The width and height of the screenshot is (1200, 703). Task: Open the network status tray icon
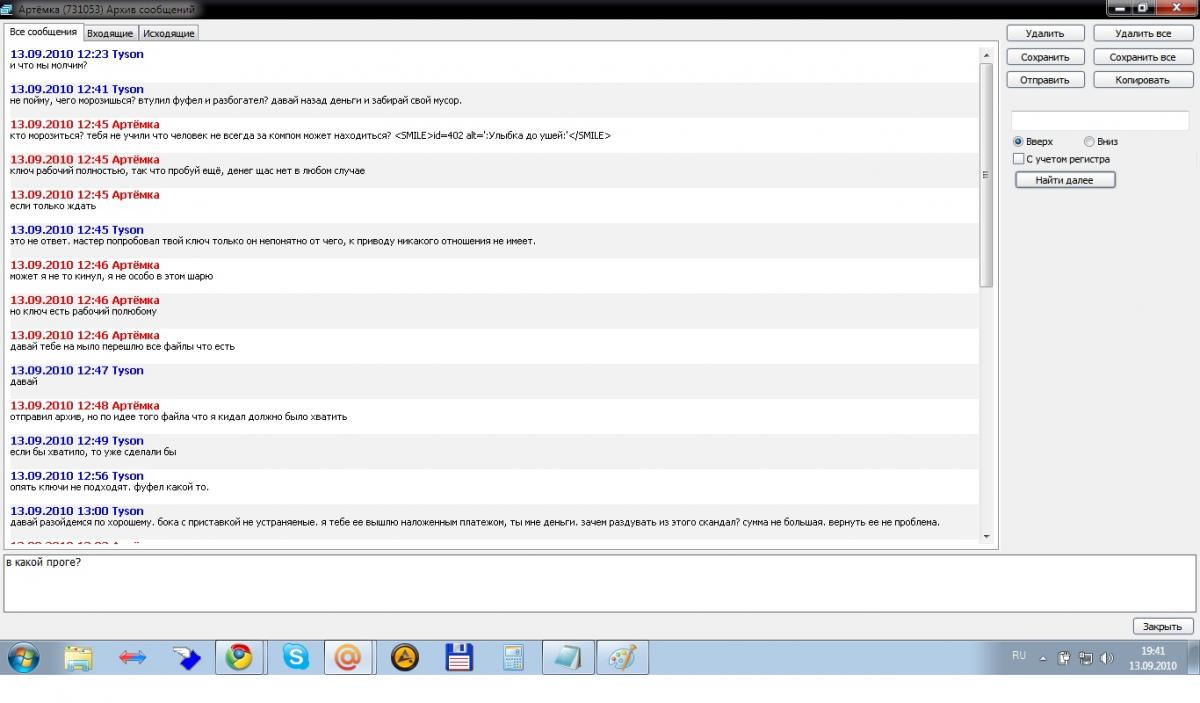click(1085, 658)
